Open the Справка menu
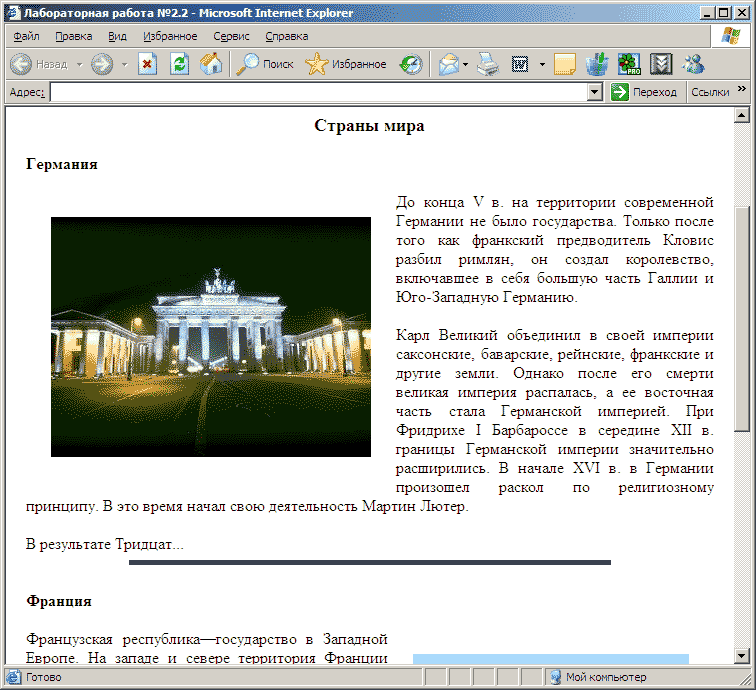756x690 pixels. [287, 37]
